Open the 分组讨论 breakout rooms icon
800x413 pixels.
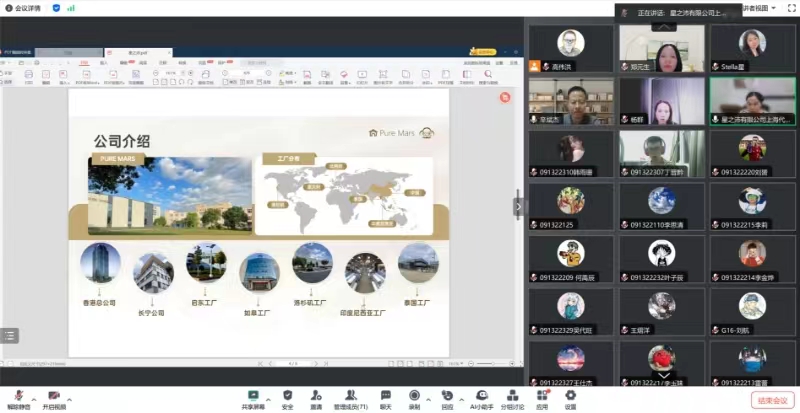click(x=512, y=396)
